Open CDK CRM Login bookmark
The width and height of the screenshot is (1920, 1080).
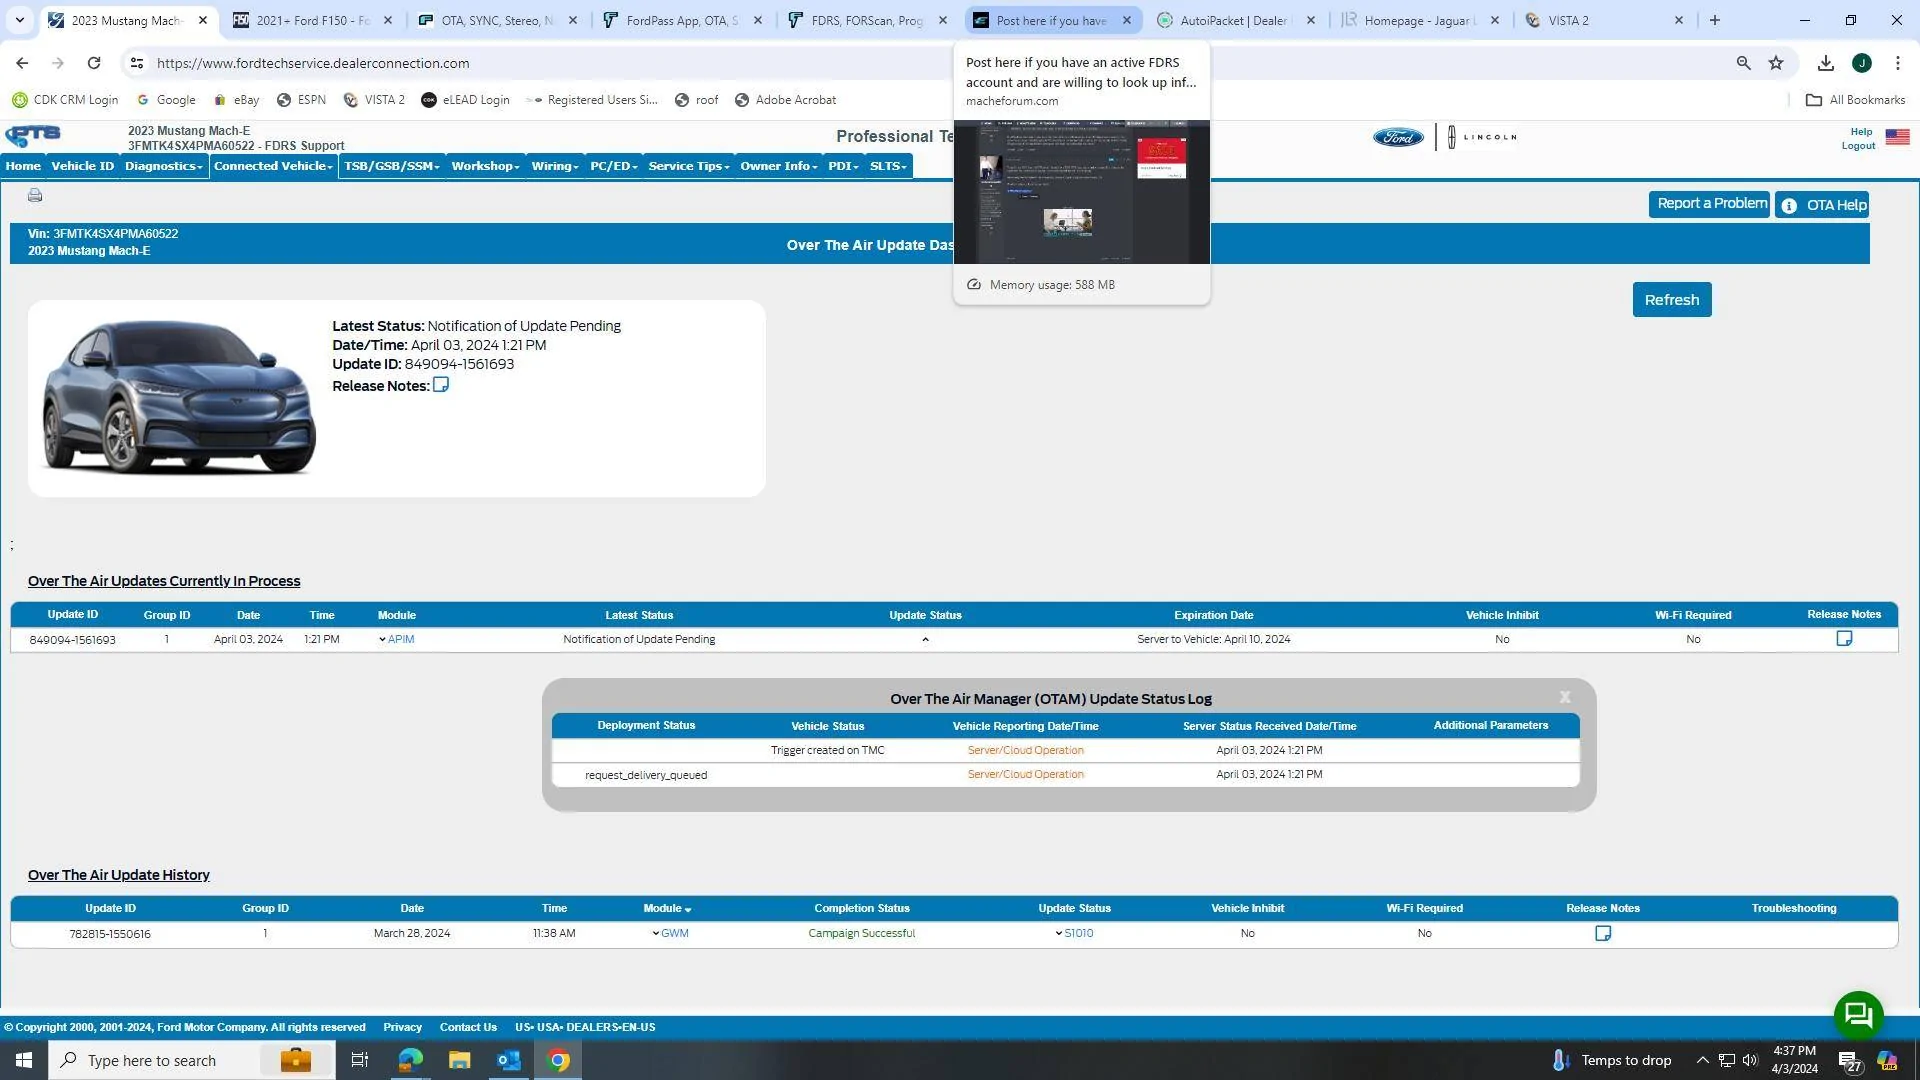coord(65,100)
